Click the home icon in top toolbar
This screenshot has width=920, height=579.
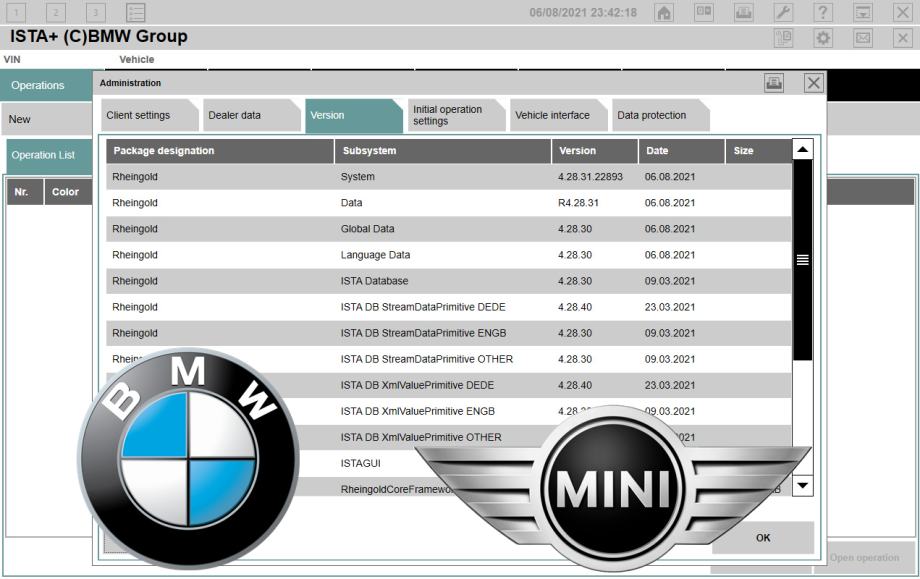[x=664, y=12]
